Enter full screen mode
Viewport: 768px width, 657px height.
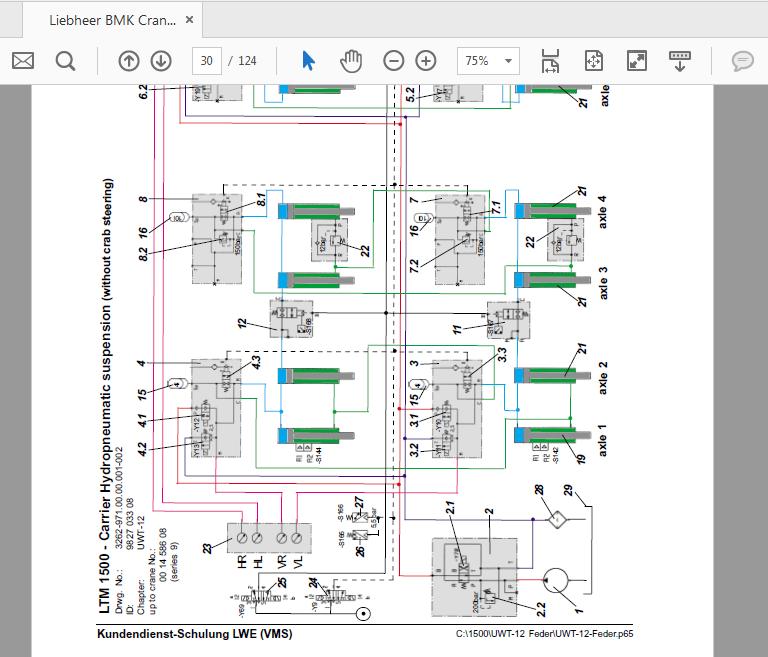pos(636,61)
